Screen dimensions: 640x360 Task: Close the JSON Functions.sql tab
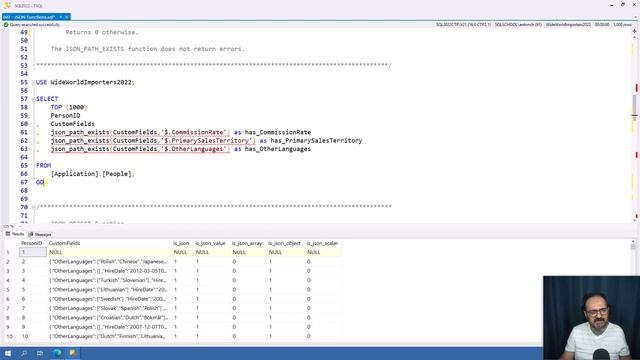pyautogui.click(x=67, y=17)
